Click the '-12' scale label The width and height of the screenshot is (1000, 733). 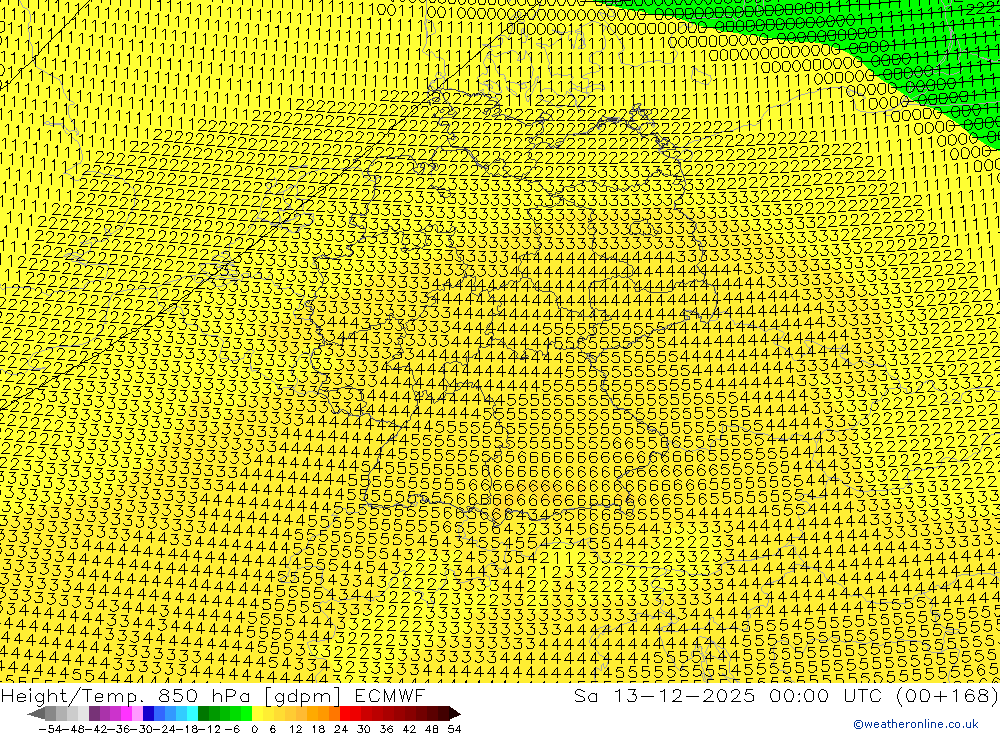[209, 729]
